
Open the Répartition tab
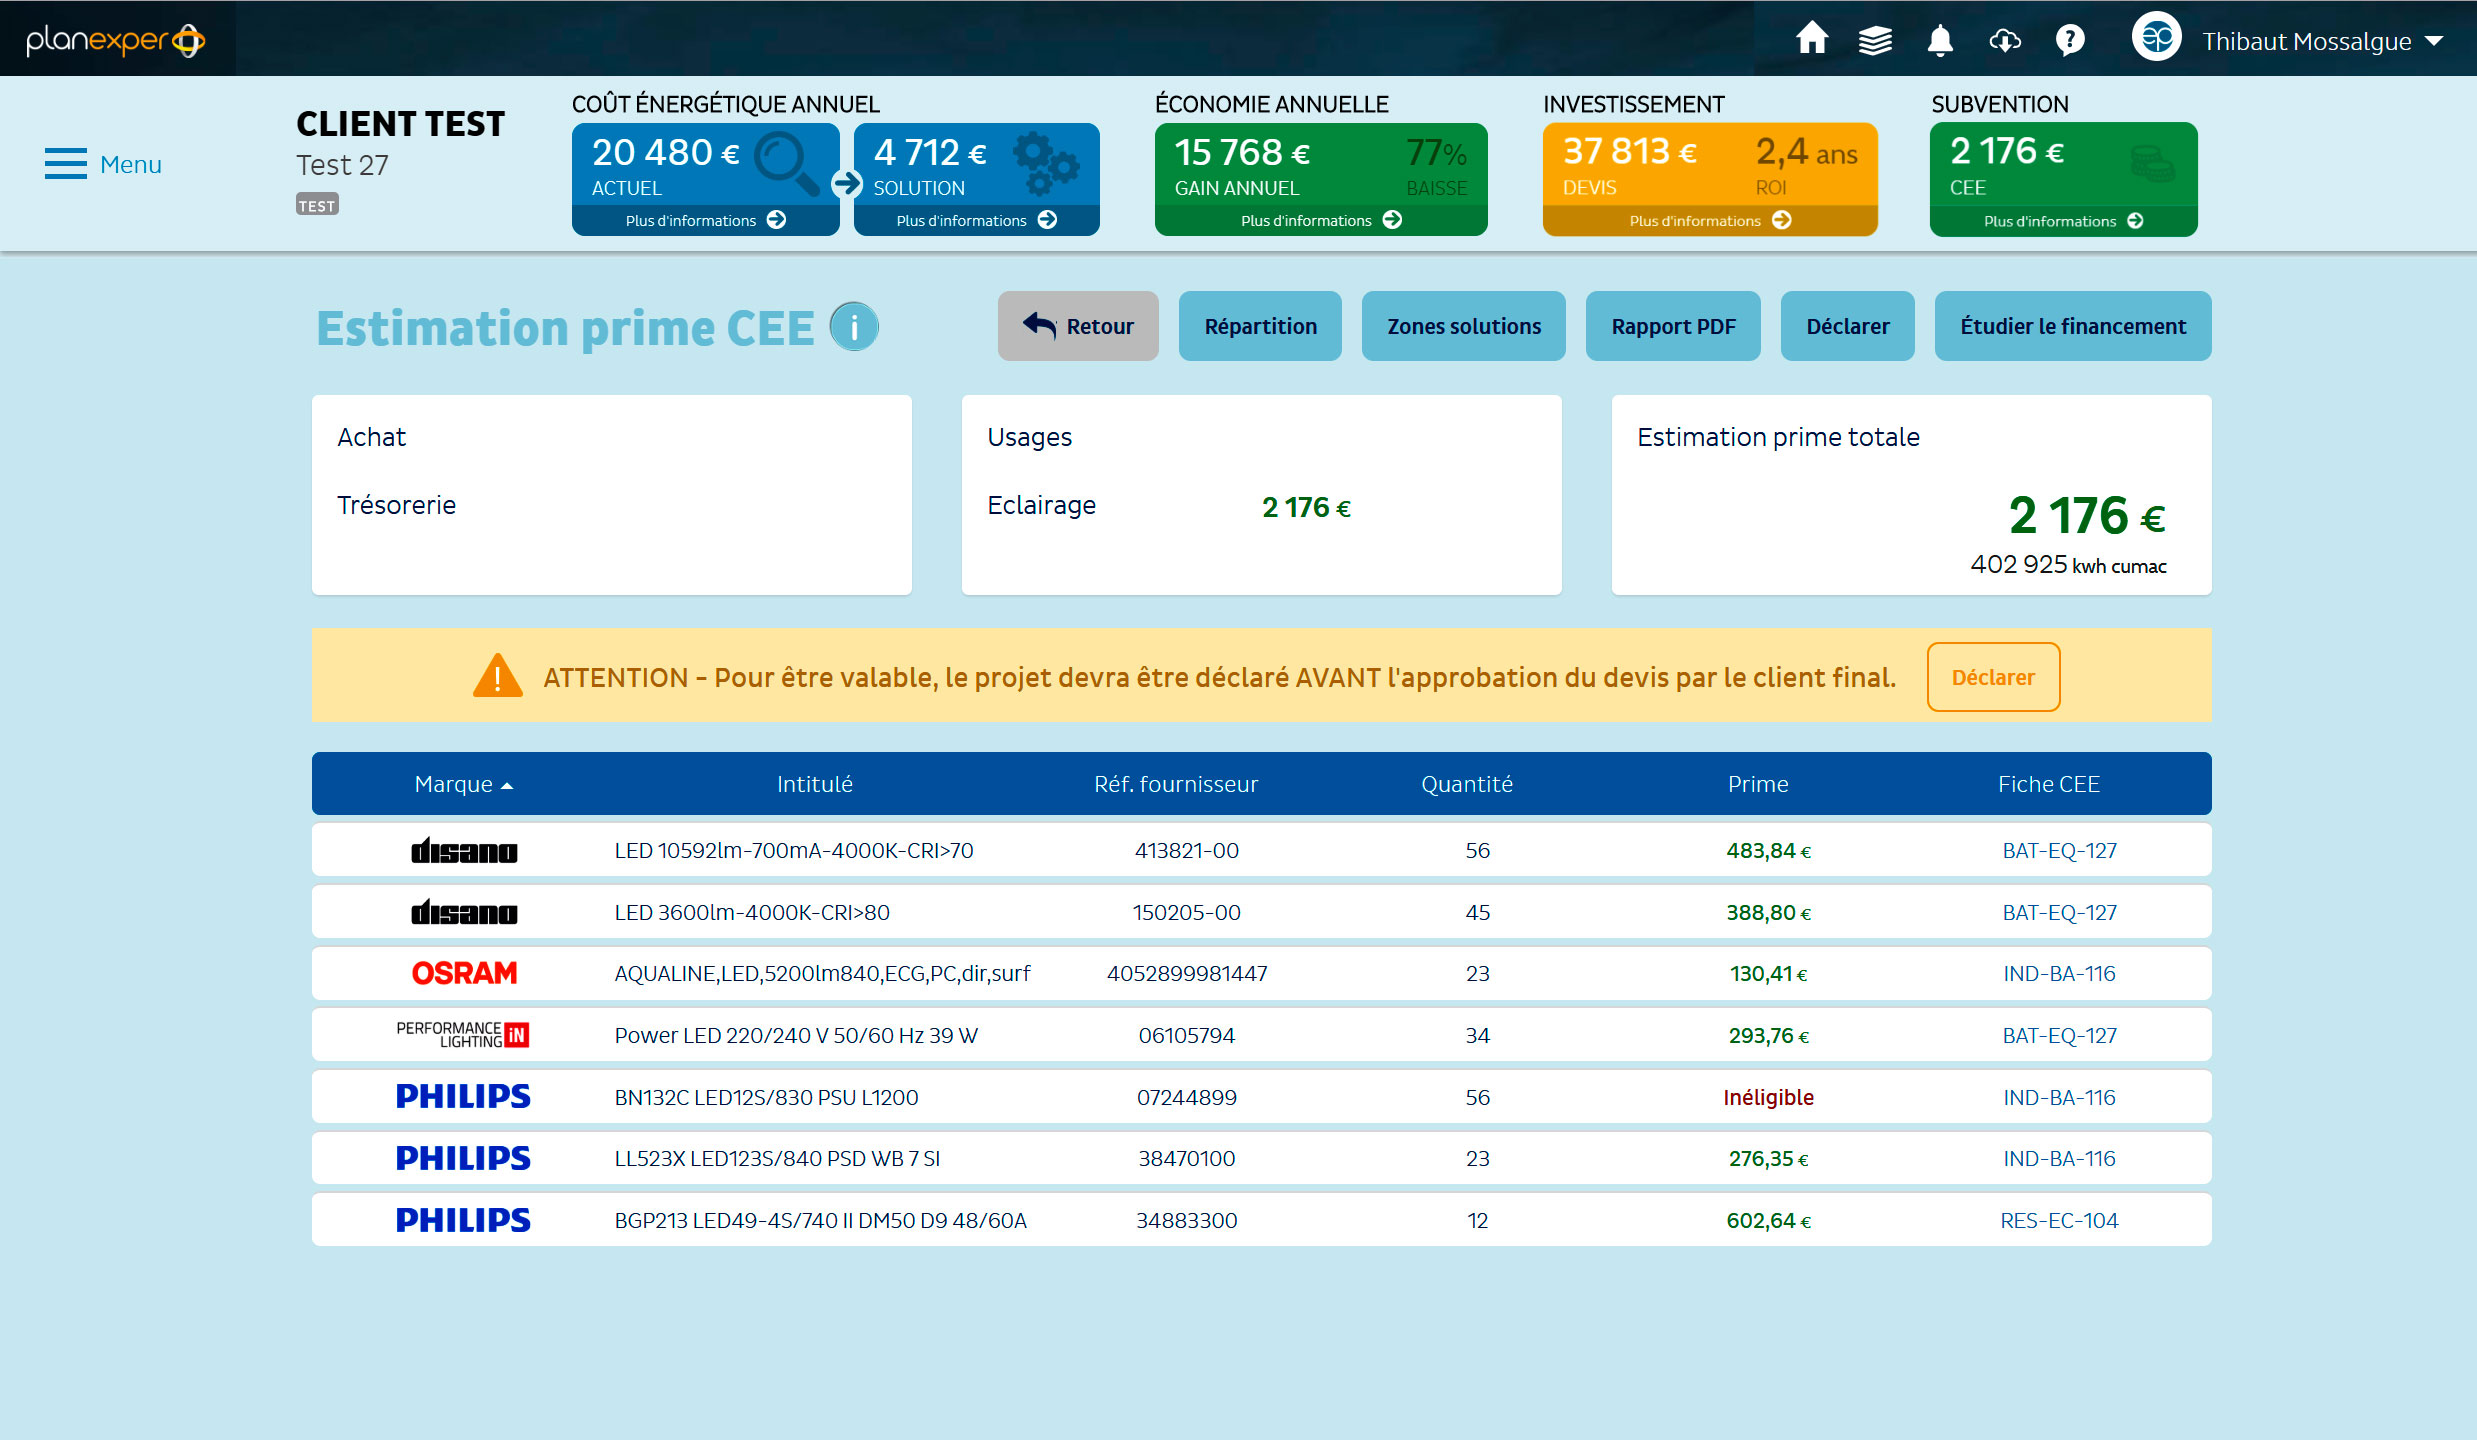tap(1260, 326)
